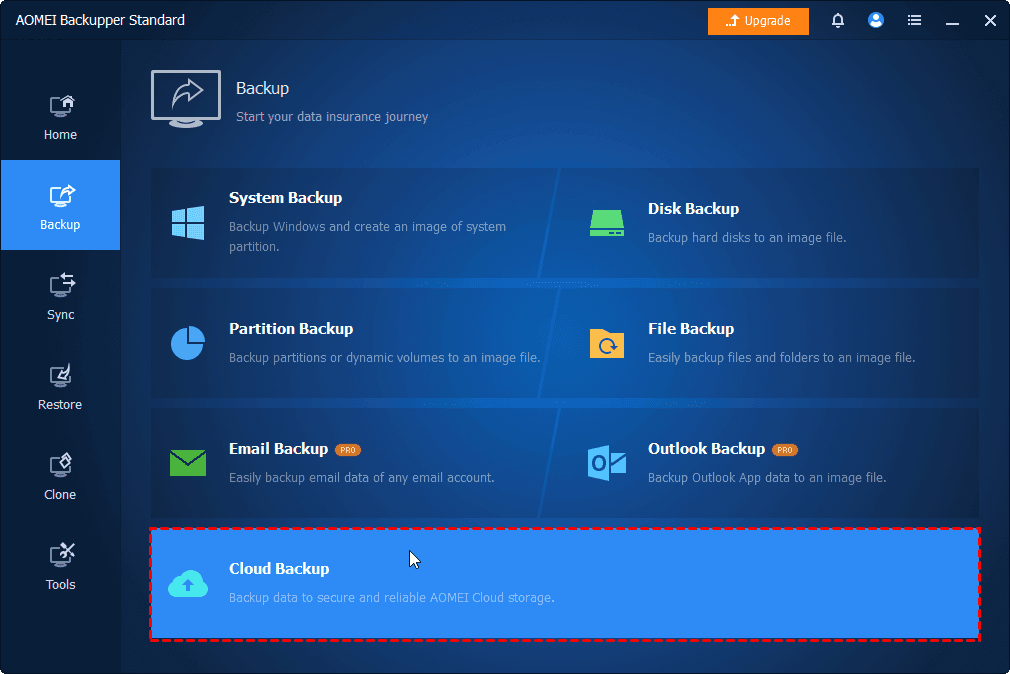Click 'Backup Windows and create an image' description
Image resolution: width=1010 pixels, height=674 pixels.
tap(368, 236)
